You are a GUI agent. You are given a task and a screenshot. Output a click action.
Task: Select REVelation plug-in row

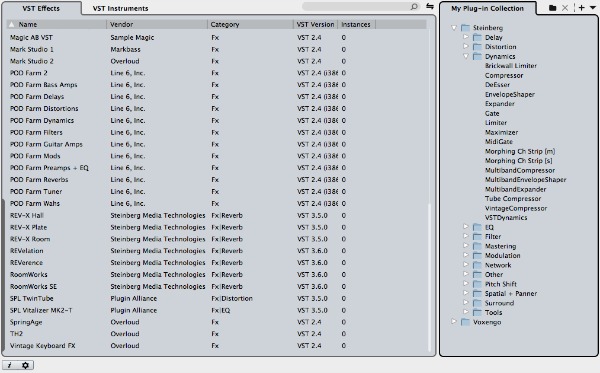[216, 251]
